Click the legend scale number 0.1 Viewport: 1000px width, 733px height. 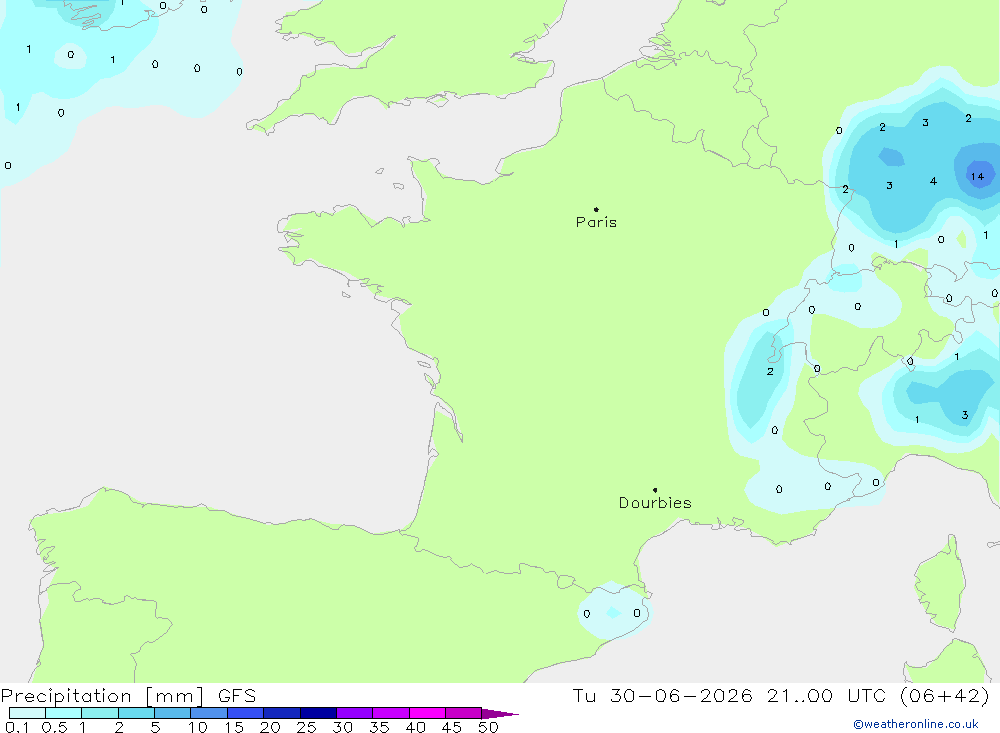[x=17, y=727]
